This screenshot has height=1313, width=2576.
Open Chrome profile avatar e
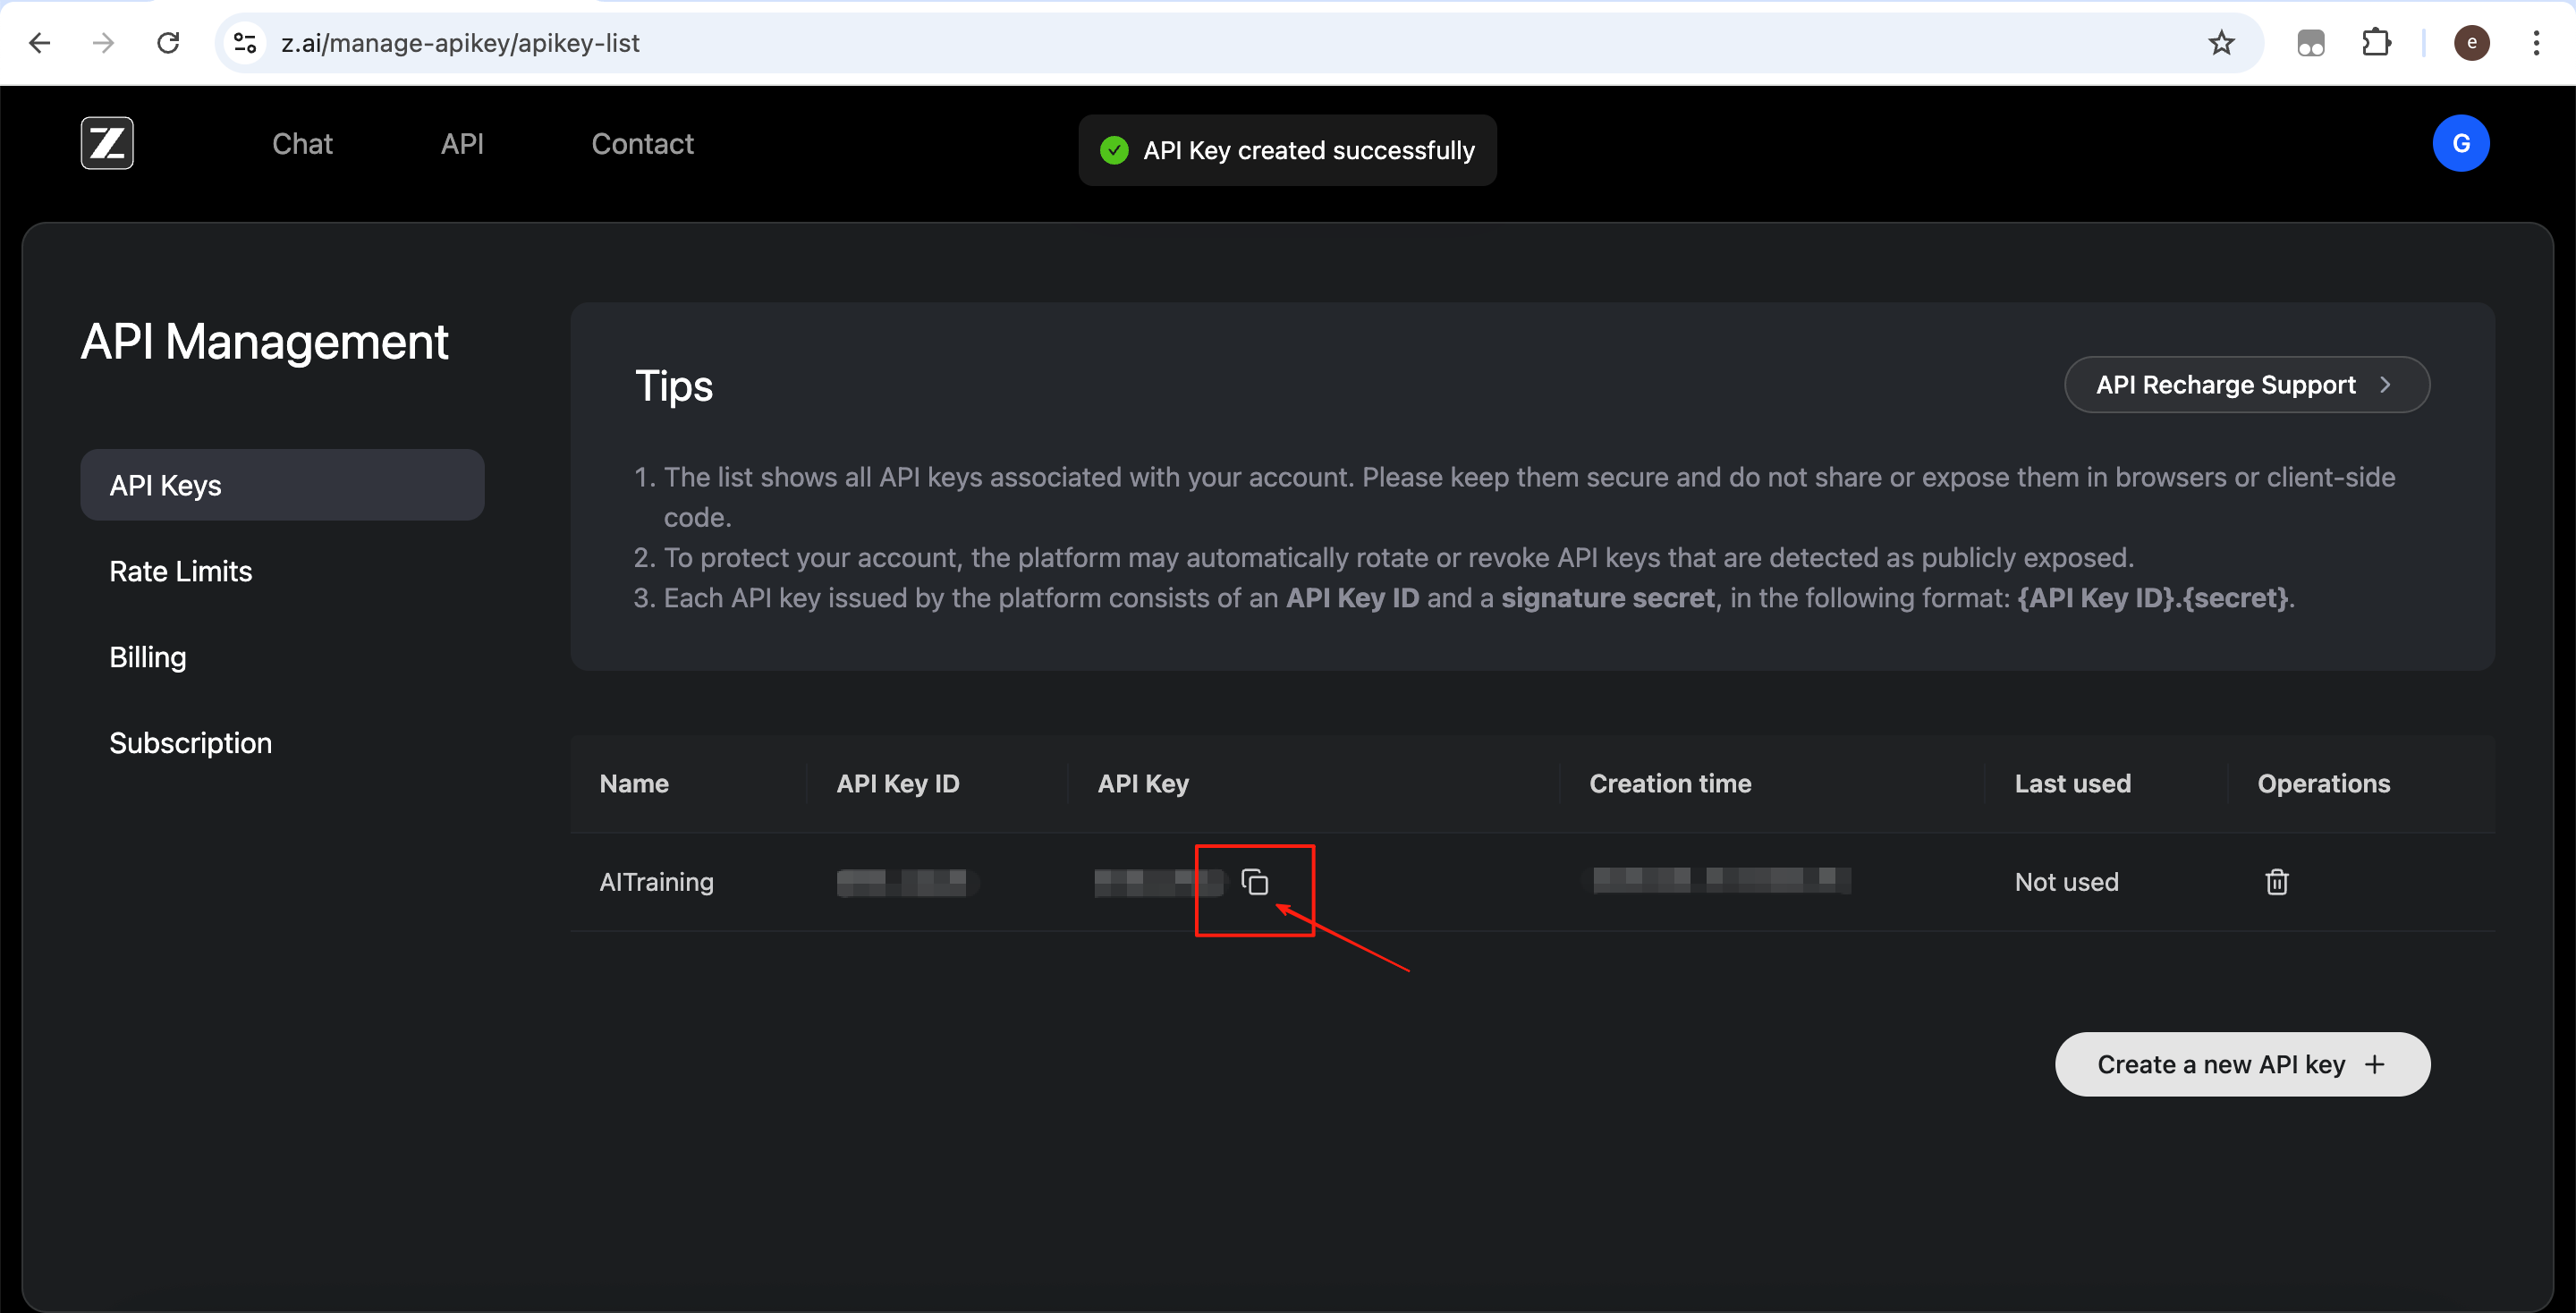coord(2471,43)
